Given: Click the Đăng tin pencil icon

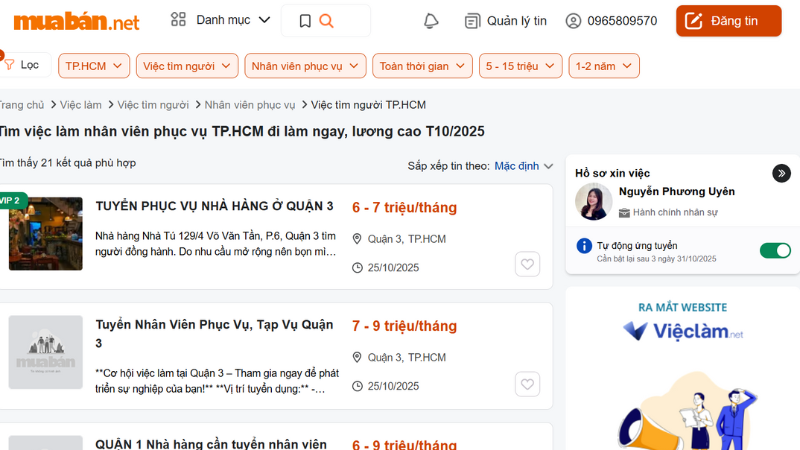Looking at the screenshot, I should point(693,21).
